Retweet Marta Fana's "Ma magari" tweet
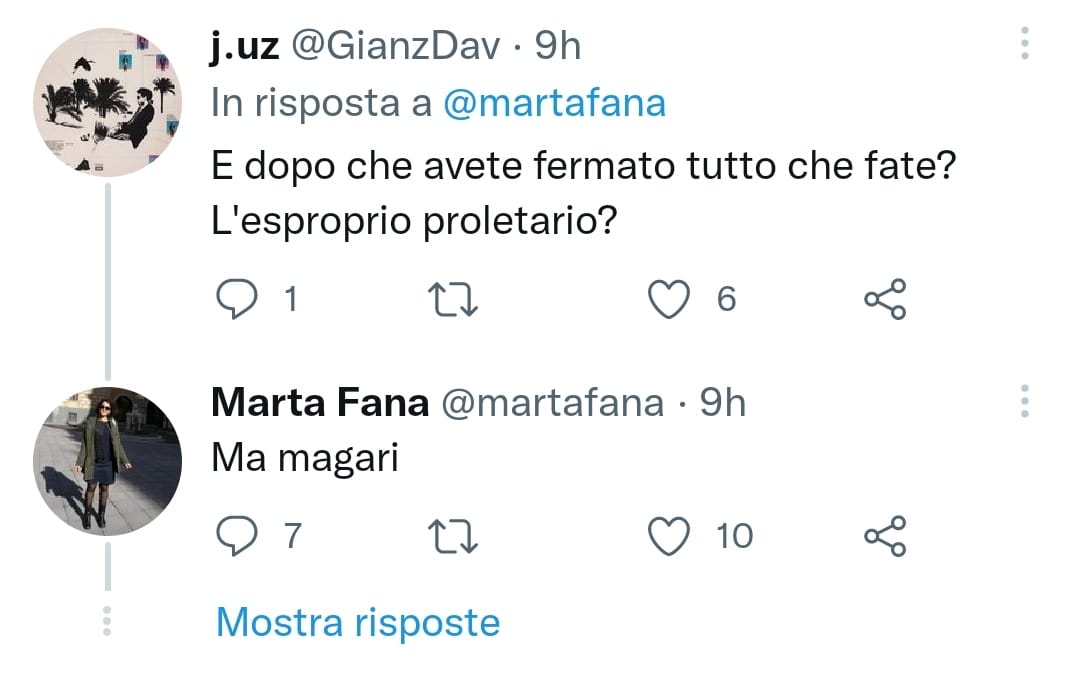Screen dimensions: 1080x682 tap(451, 536)
